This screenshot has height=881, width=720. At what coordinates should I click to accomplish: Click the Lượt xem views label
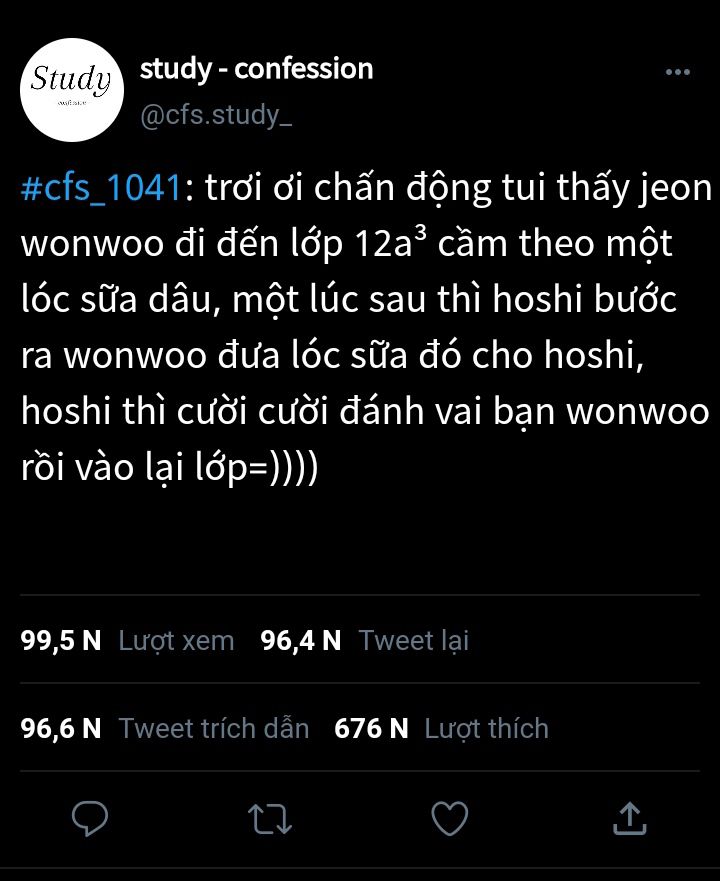click(x=176, y=641)
